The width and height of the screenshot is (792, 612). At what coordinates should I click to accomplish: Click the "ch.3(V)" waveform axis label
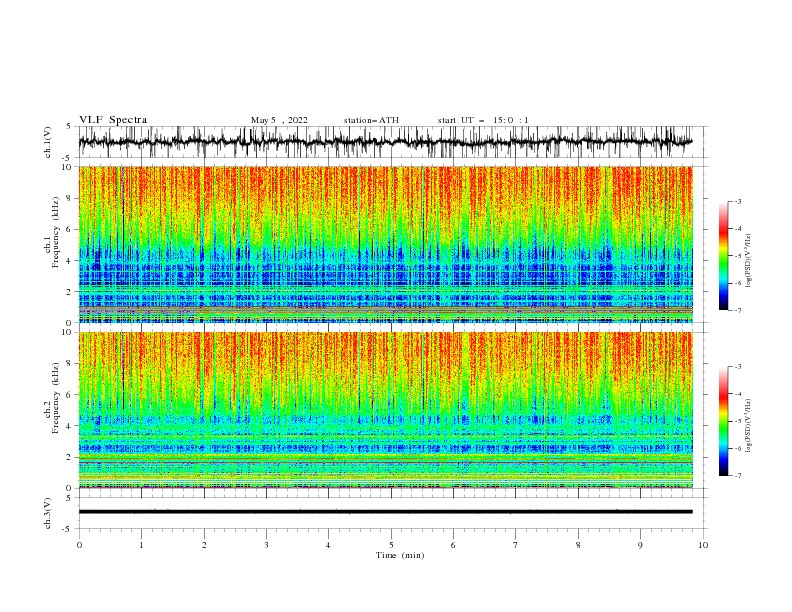click(48, 513)
